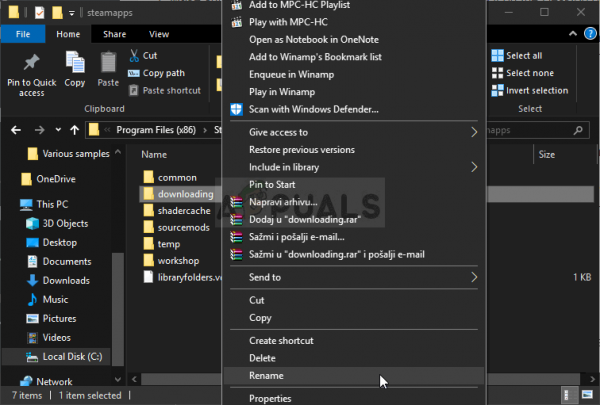Switch to details view icon in status bar
This screenshot has height=405, width=600.
click(569, 395)
